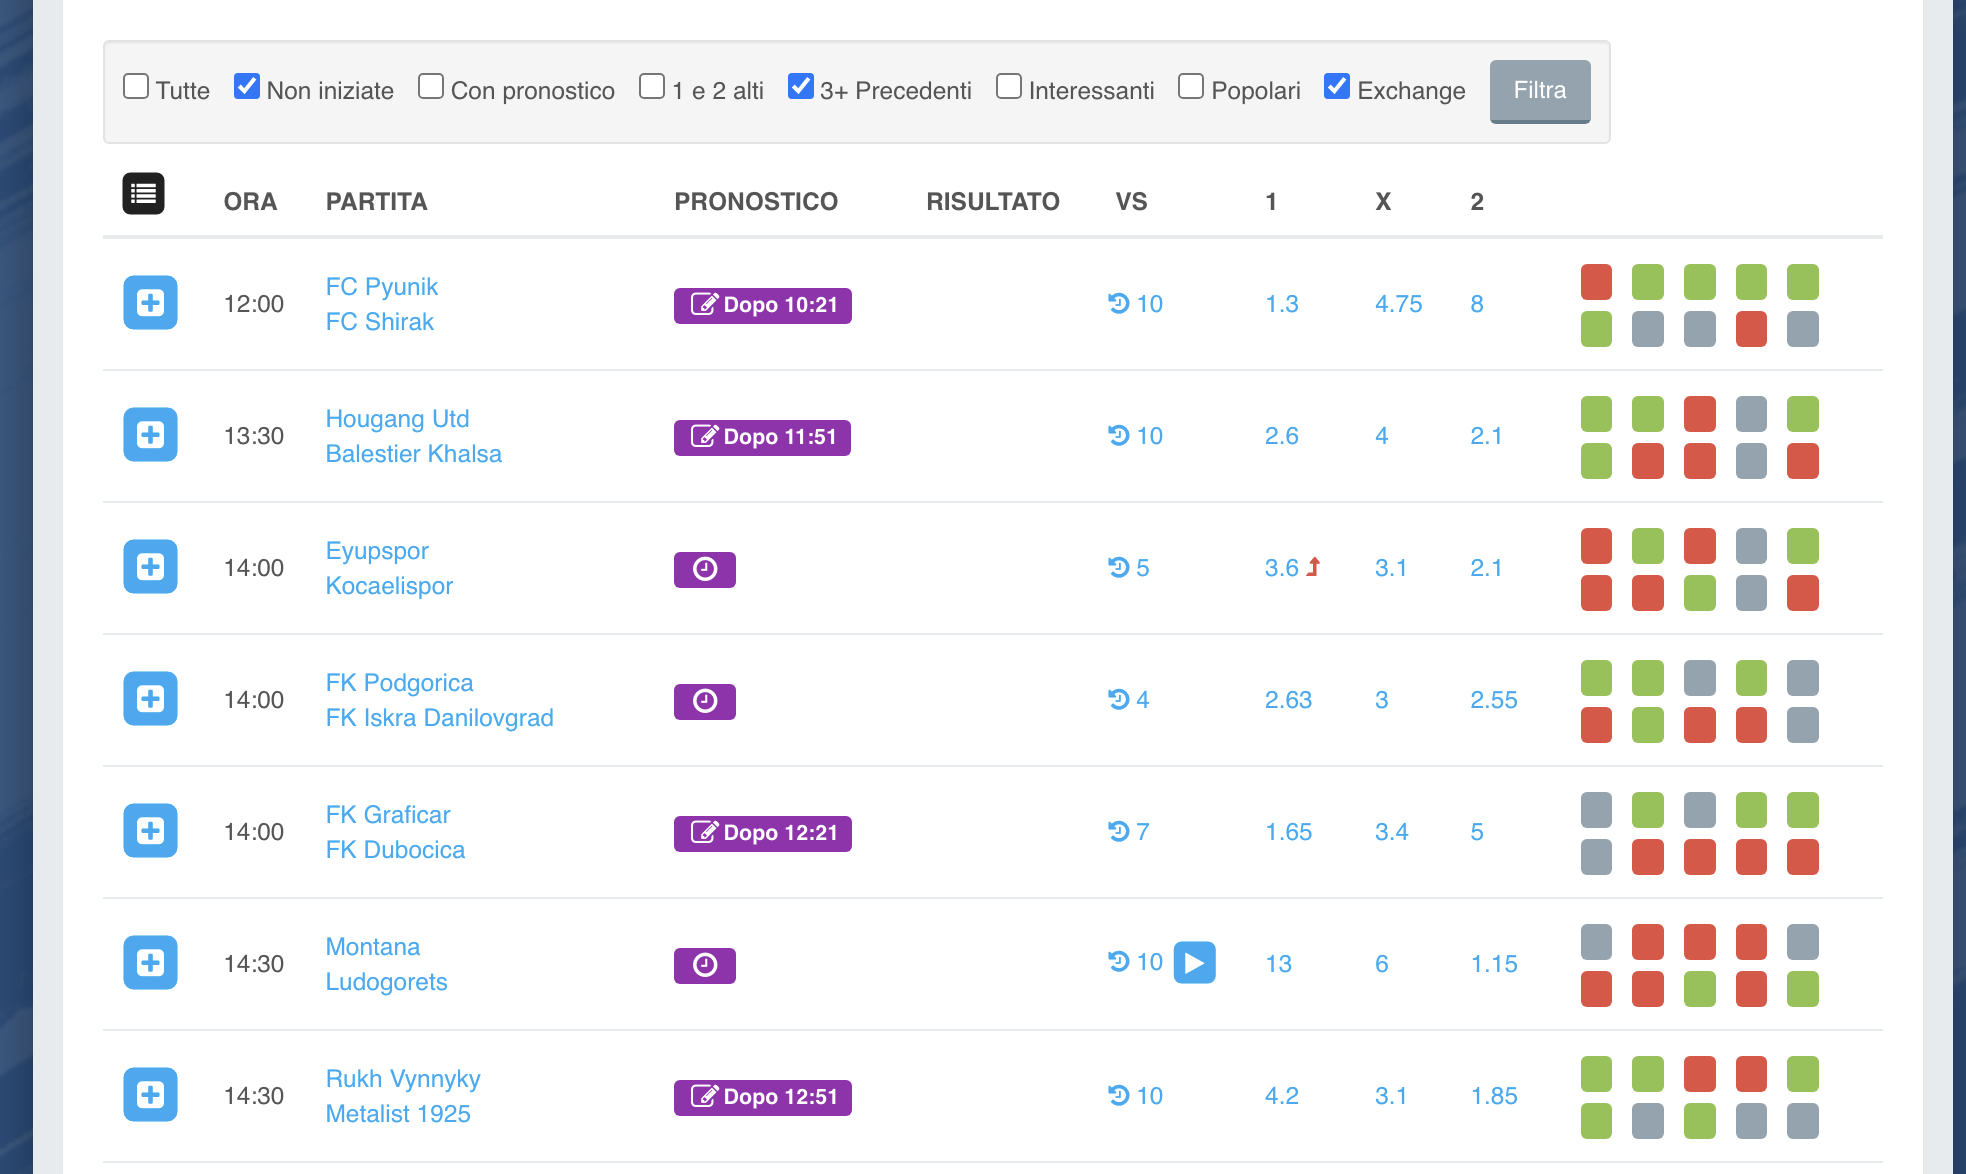This screenshot has height=1174, width=1966.
Task: Open the Ludogorets team link
Action: 386,982
